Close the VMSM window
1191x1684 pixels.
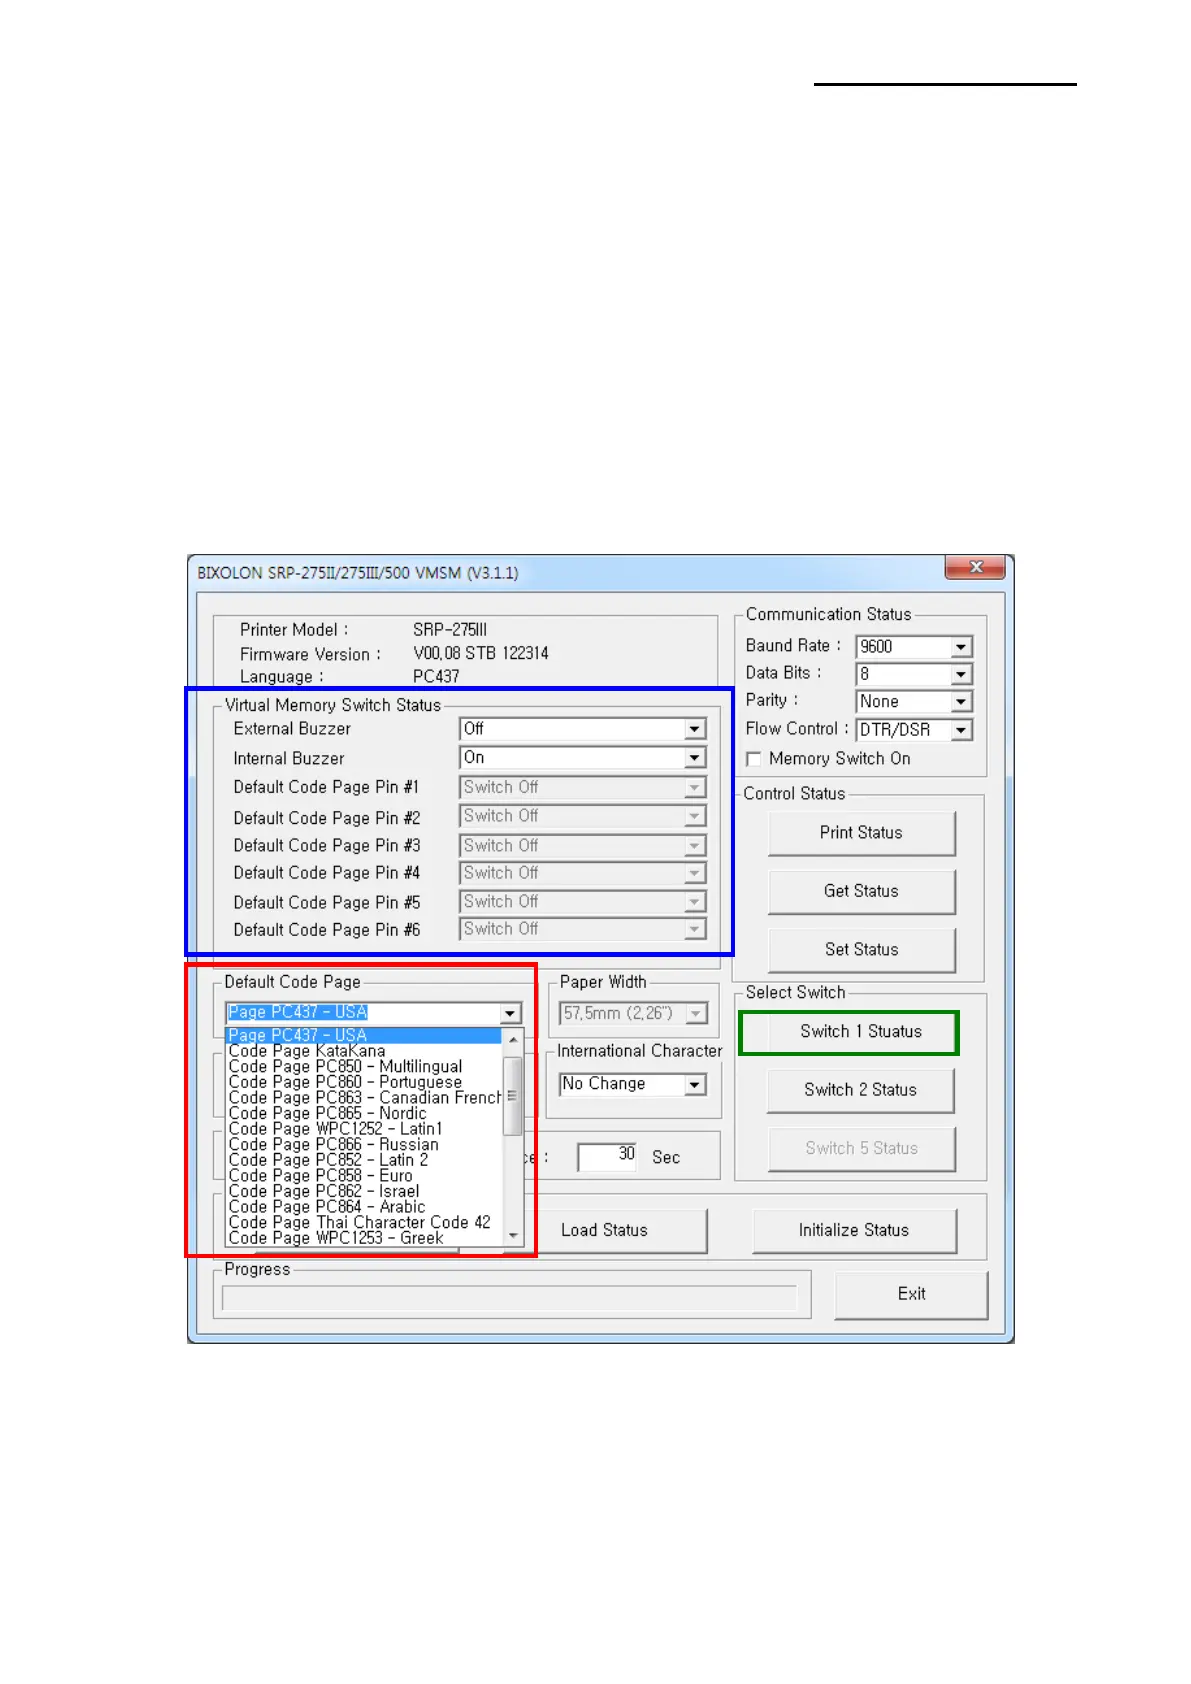coord(976,567)
